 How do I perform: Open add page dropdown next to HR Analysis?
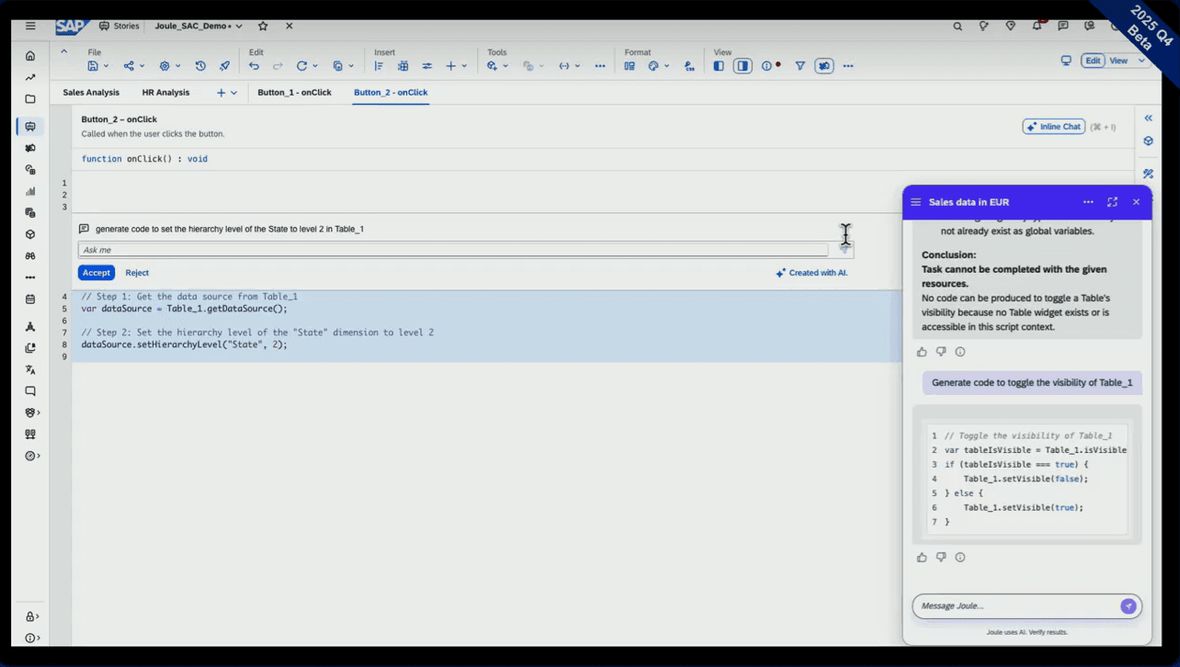coord(234,93)
